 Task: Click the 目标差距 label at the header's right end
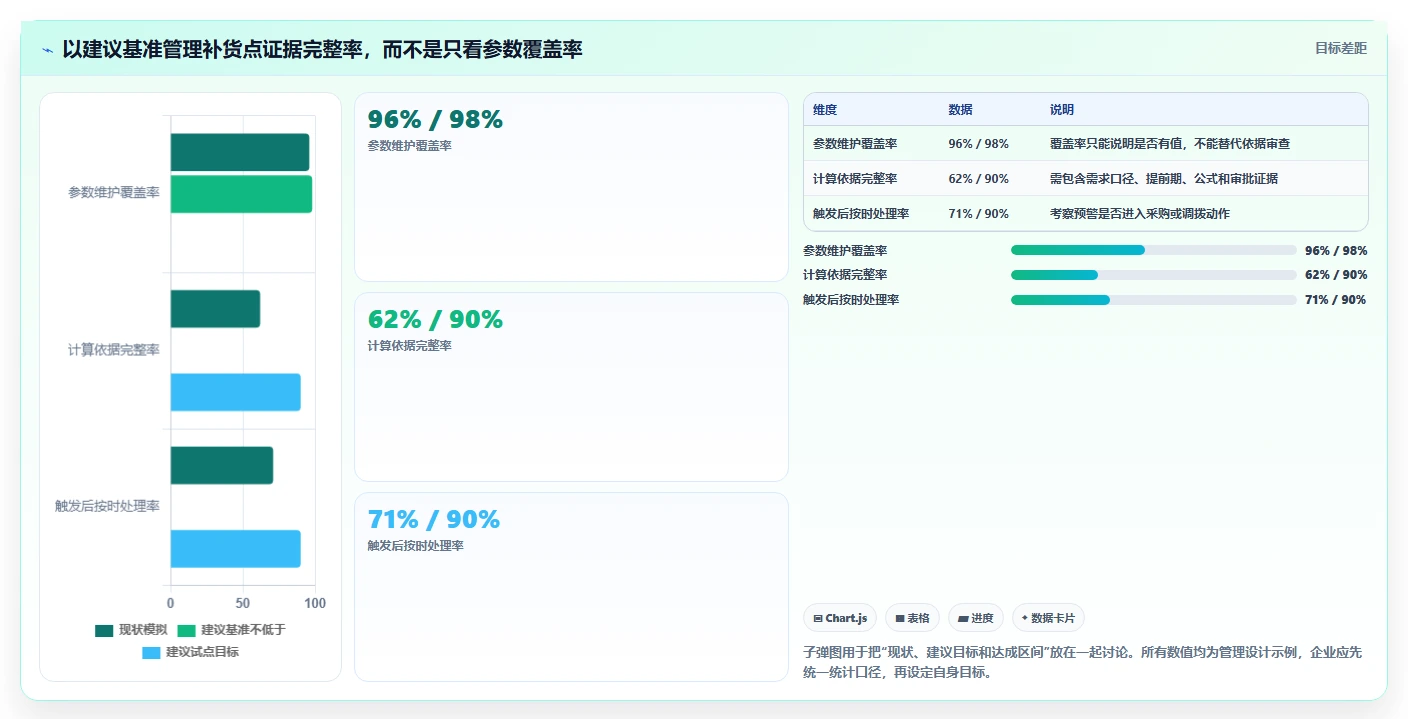pyautogui.click(x=1341, y=48)
